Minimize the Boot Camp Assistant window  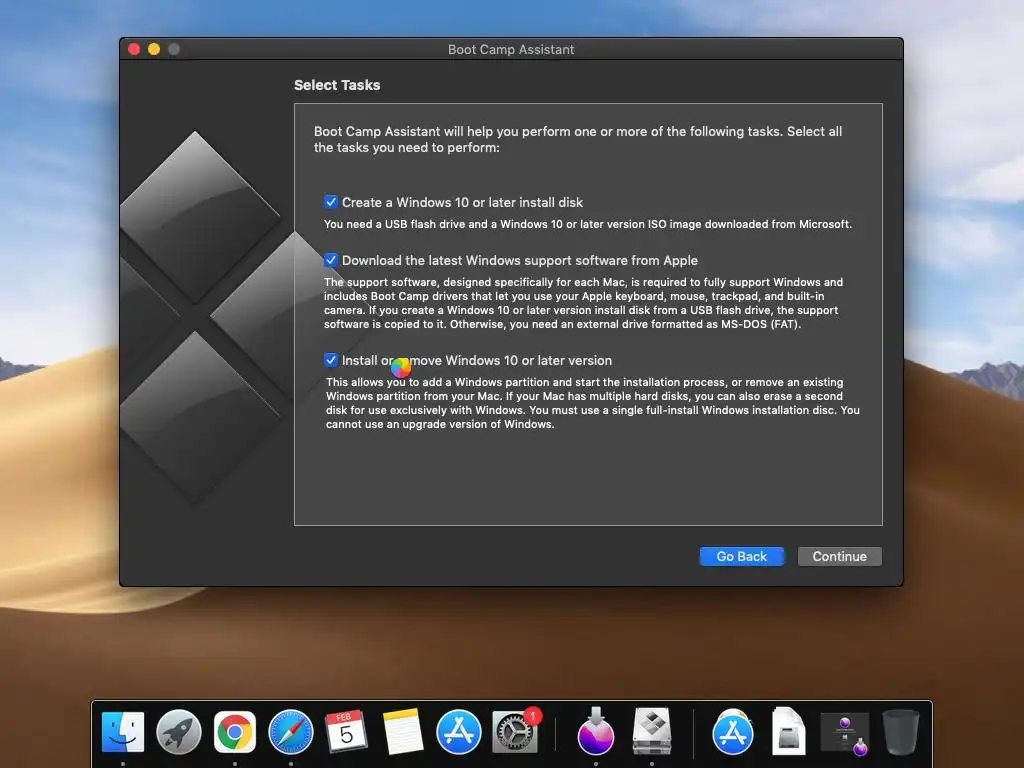pos(154,49)
